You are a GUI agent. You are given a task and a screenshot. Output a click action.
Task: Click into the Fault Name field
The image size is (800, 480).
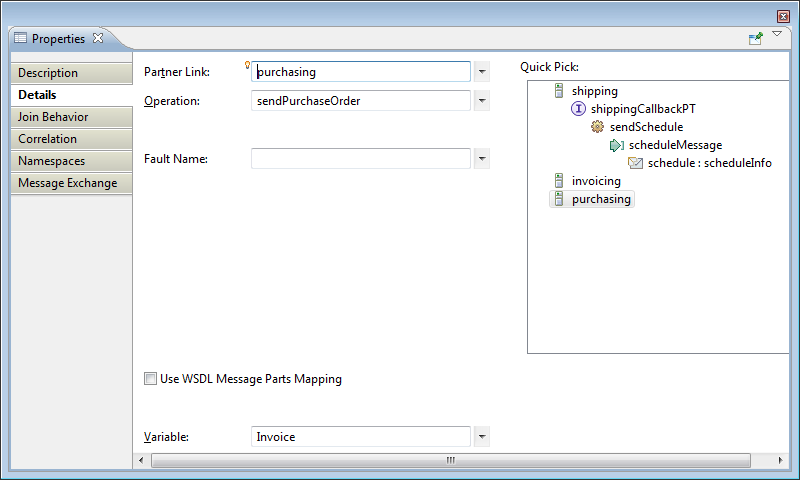[x=360, y=159]
